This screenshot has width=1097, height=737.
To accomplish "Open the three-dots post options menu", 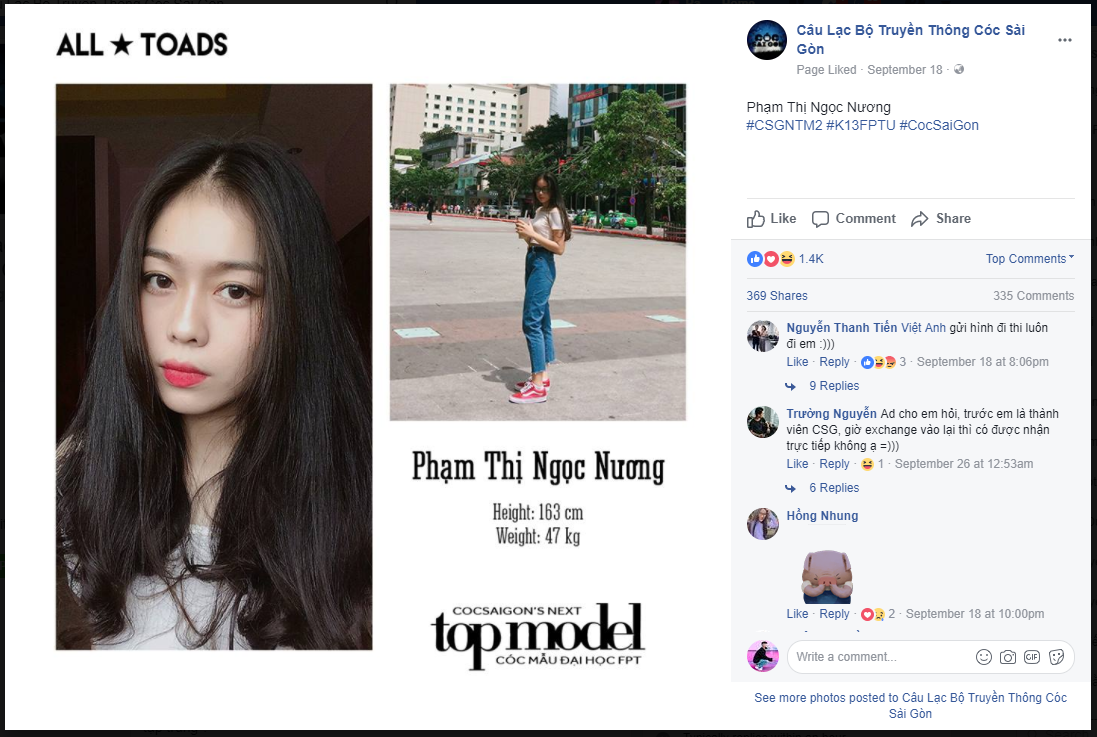I will [1064, 40].
